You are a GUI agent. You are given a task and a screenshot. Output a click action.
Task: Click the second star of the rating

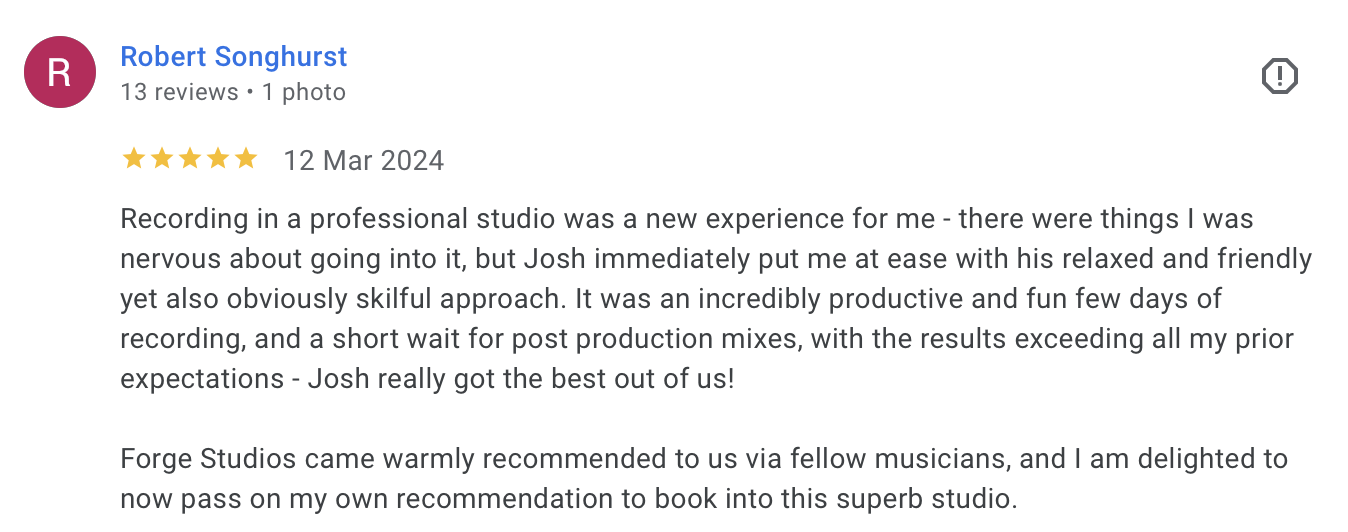(161, 159)
